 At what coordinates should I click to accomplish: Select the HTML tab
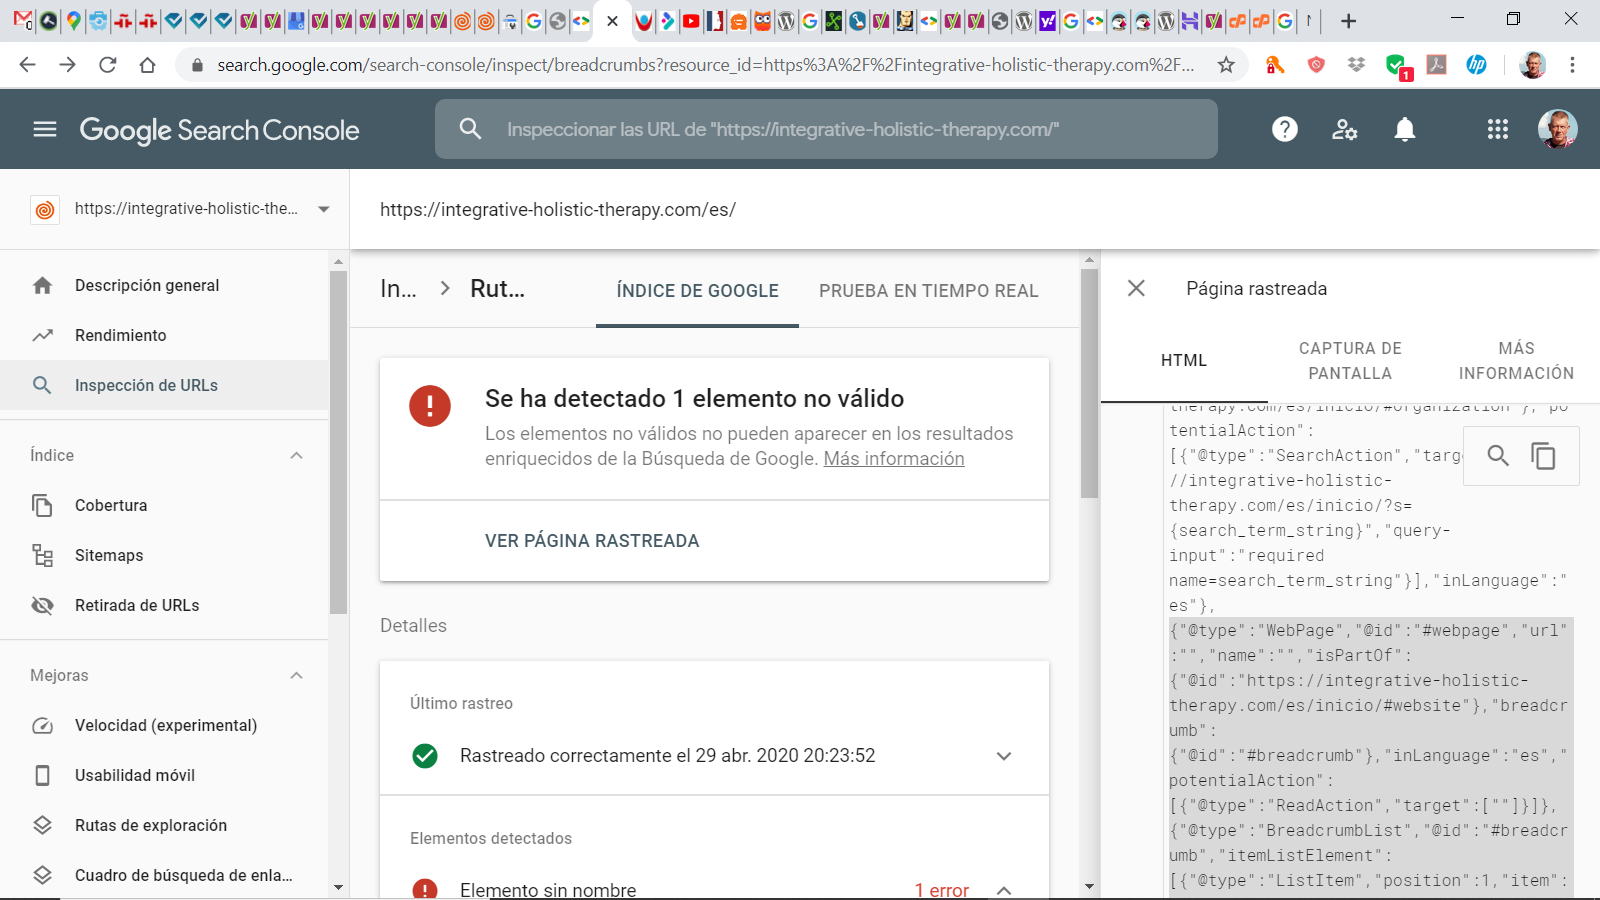(1184, 360)
